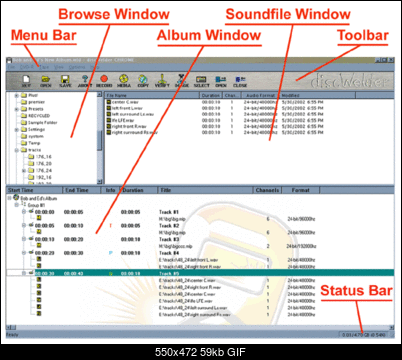Expand the Settings folder node
Screen dimensions: 402x360
(x=16, y=129)
